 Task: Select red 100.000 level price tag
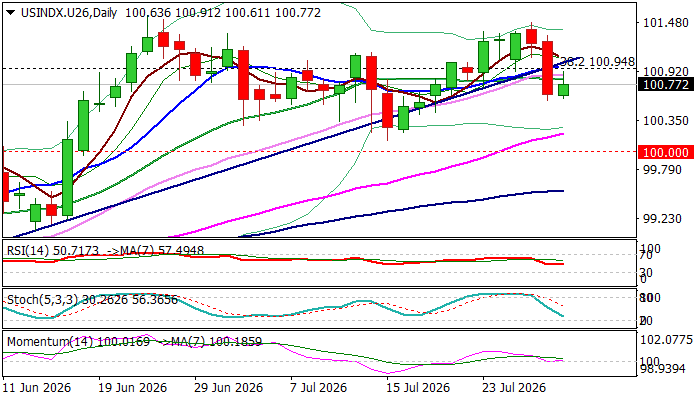pos(666,152)
